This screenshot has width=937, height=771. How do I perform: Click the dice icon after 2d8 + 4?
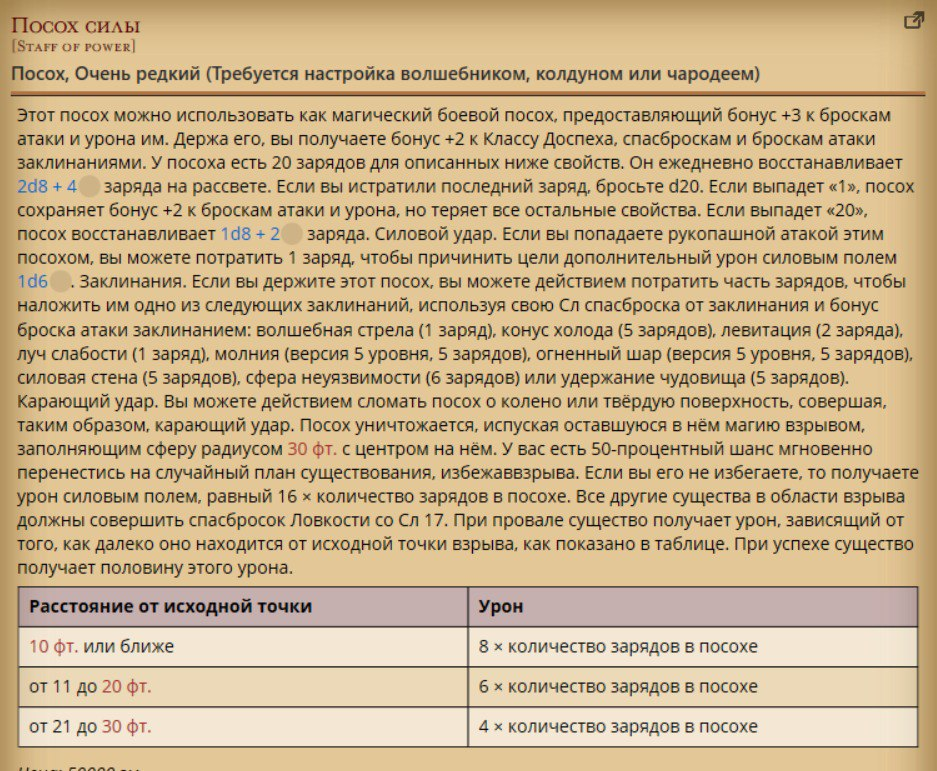90,186
